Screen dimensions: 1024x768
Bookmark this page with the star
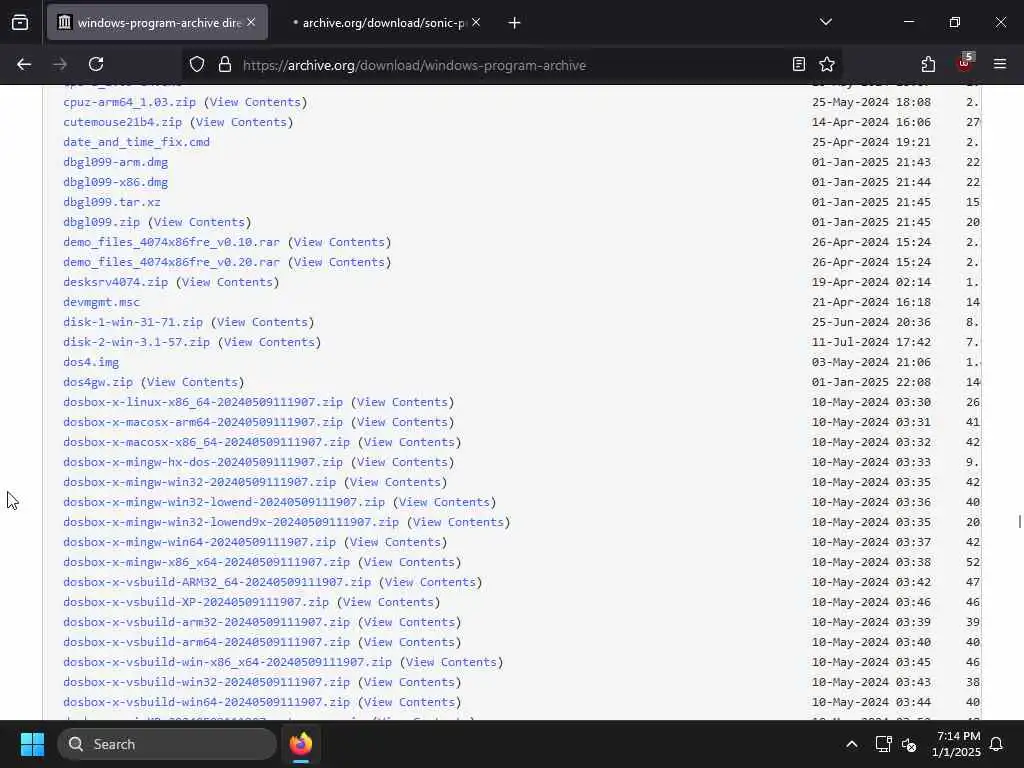827,64
